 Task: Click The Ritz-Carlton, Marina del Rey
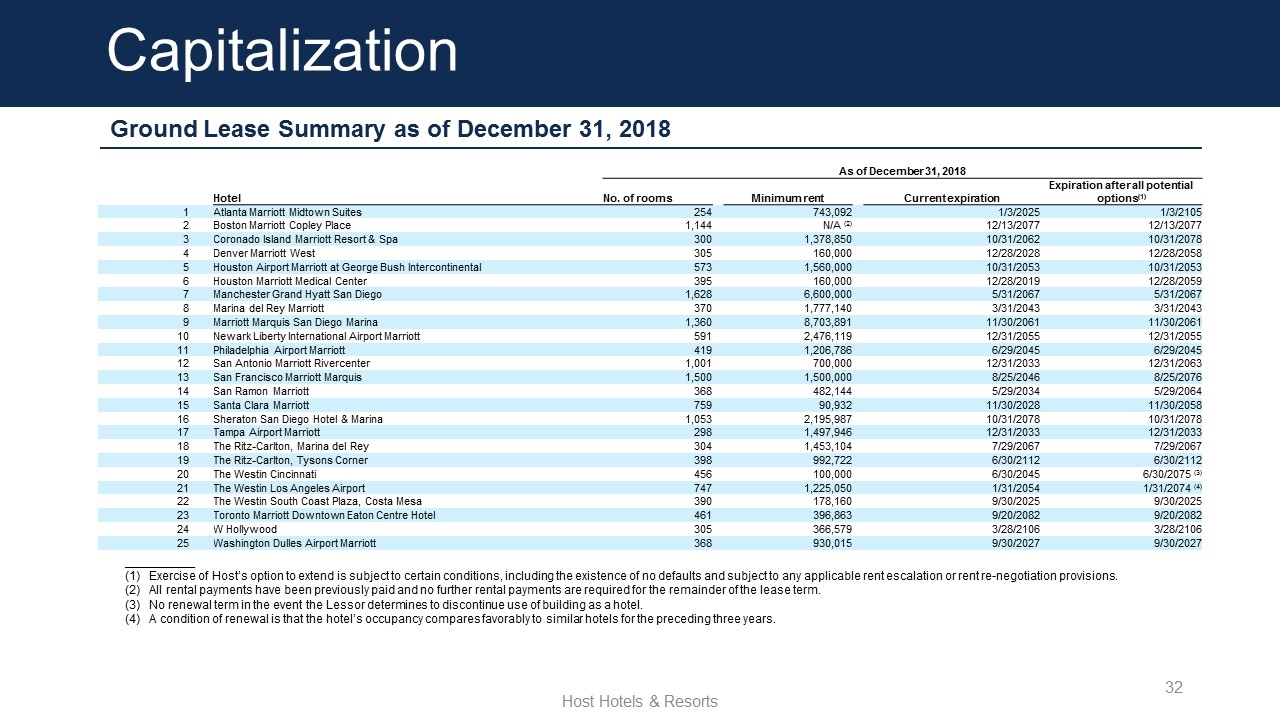tap(291, 446)
